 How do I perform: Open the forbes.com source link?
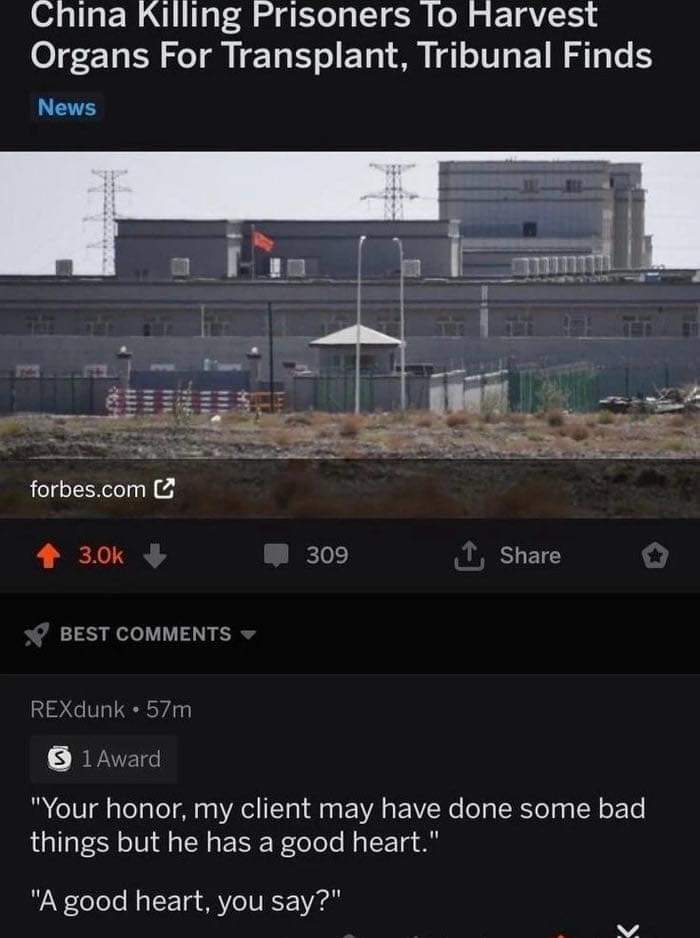88,489
